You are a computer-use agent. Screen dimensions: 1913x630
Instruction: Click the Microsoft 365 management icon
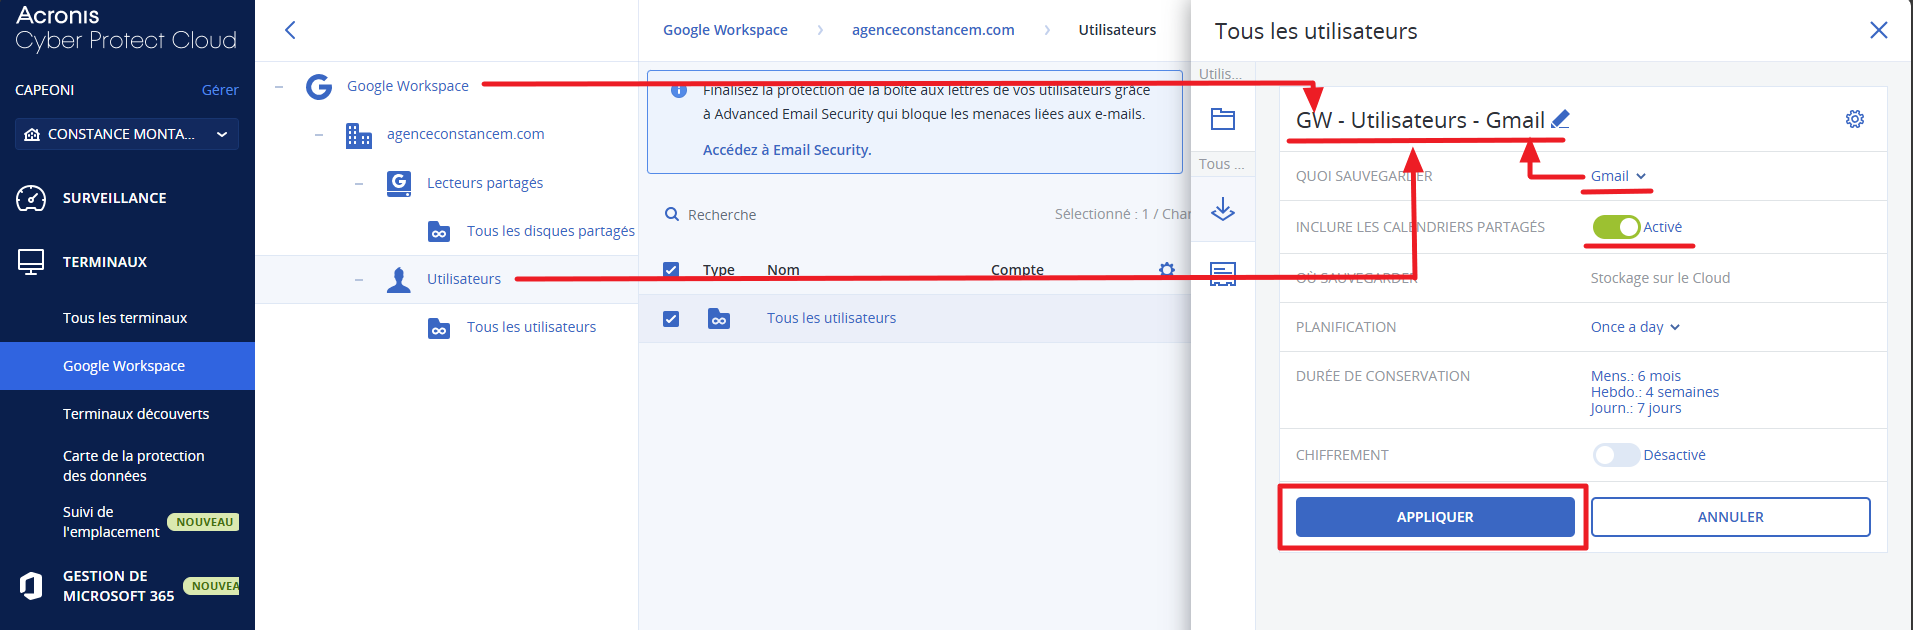31,586
